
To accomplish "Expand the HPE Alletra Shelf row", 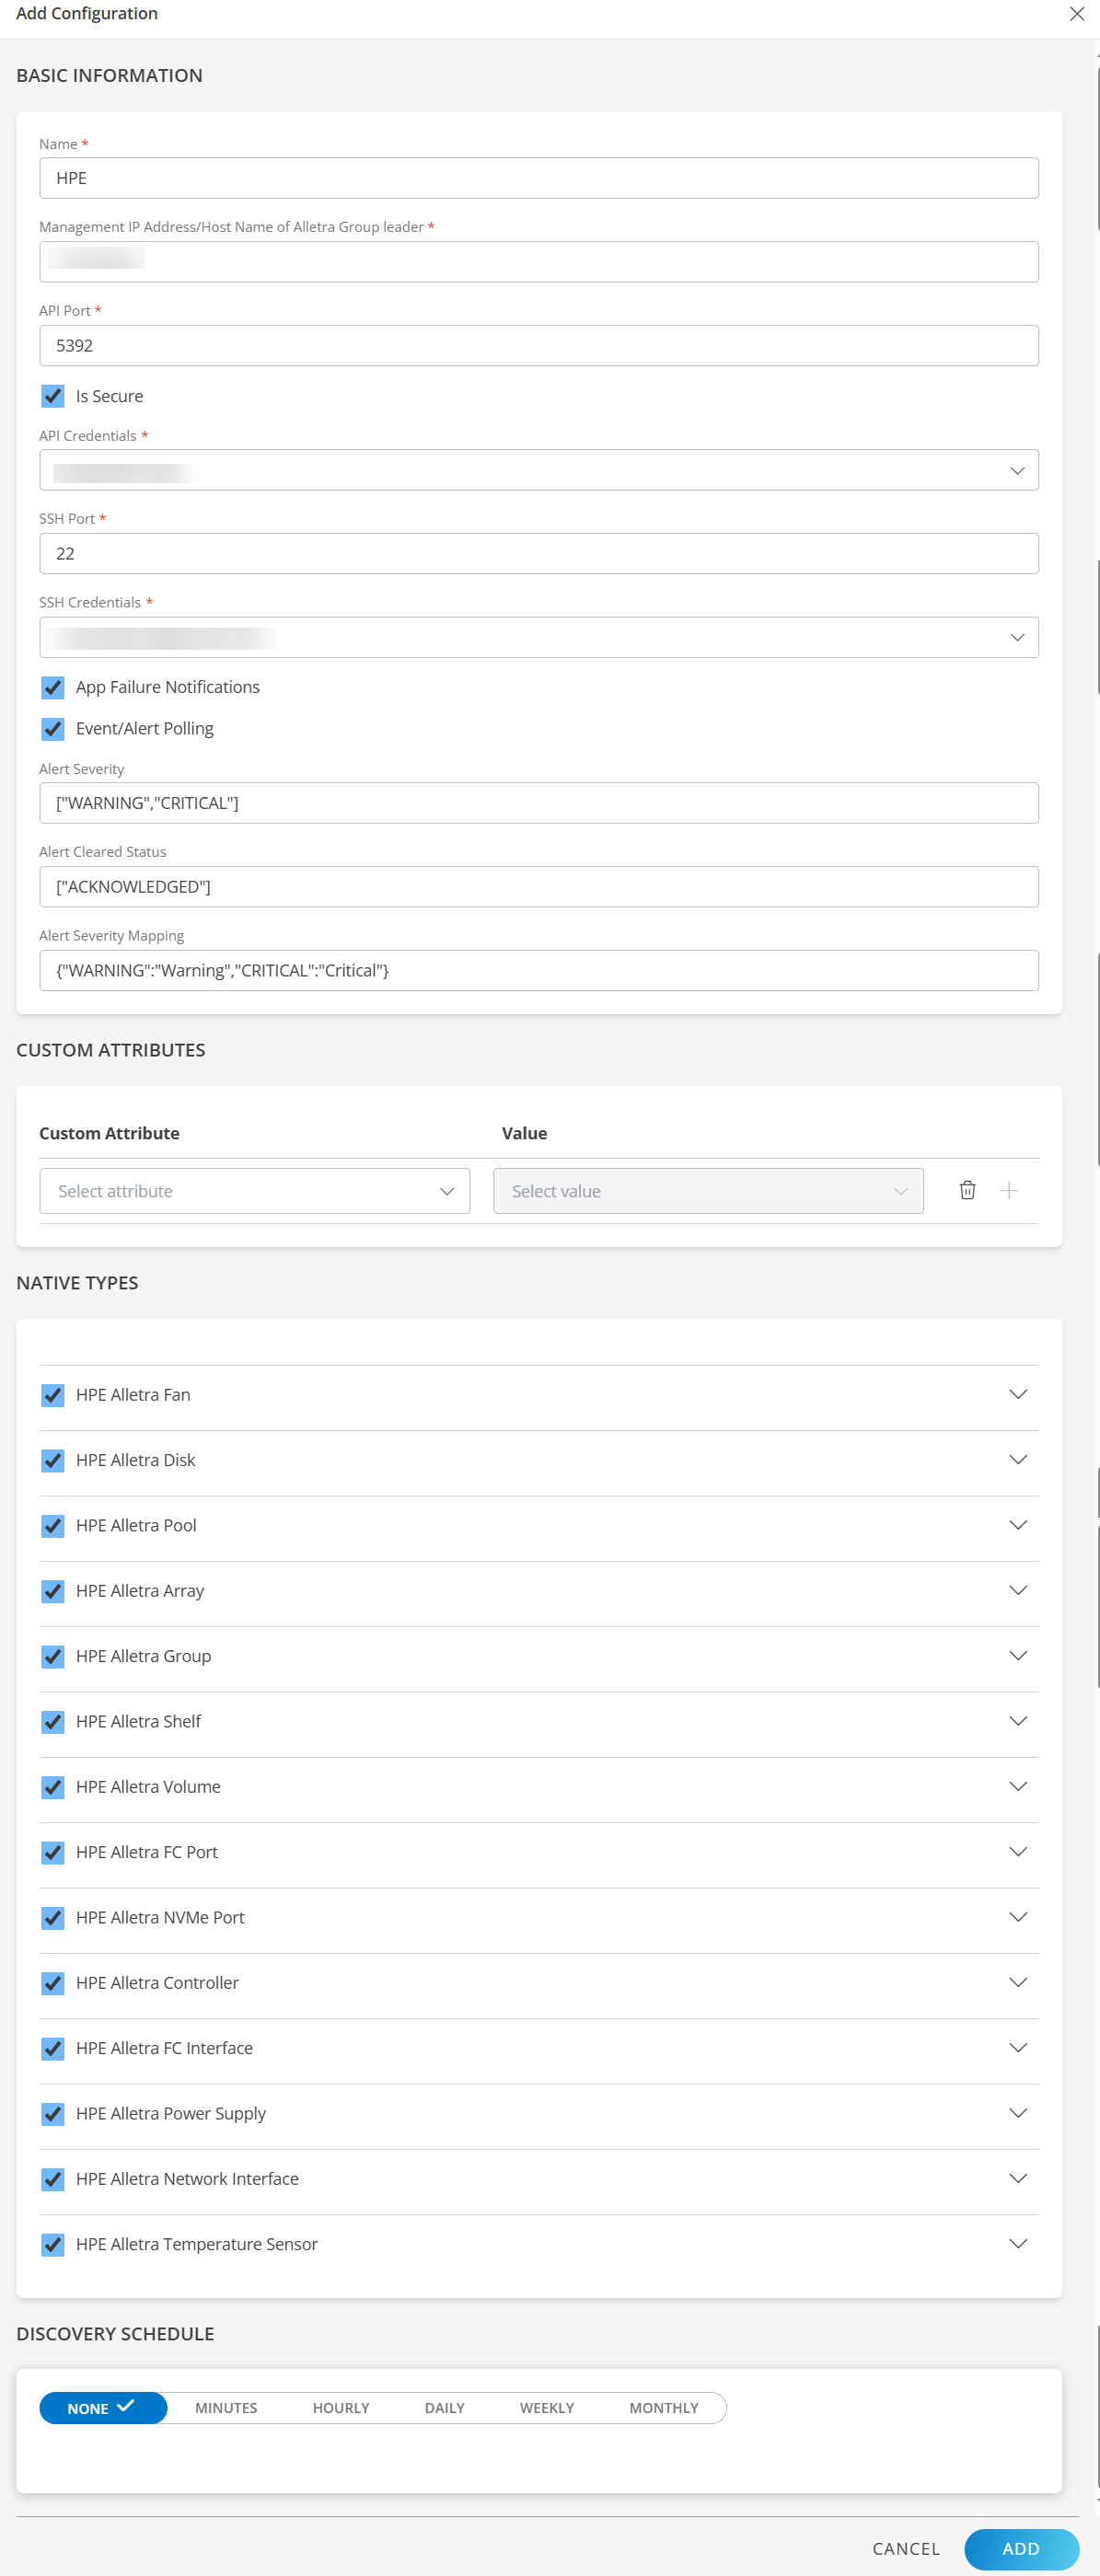I will coord(1018,1721).
